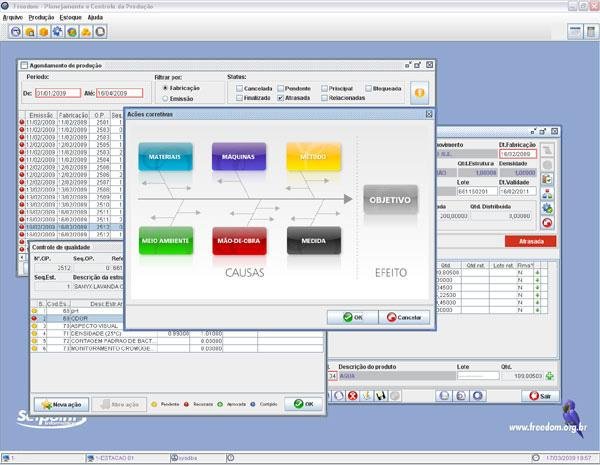Screen dimensions: 600x465
Task: Toggle the Relacionadas checkbox
Action: point(324,98)
